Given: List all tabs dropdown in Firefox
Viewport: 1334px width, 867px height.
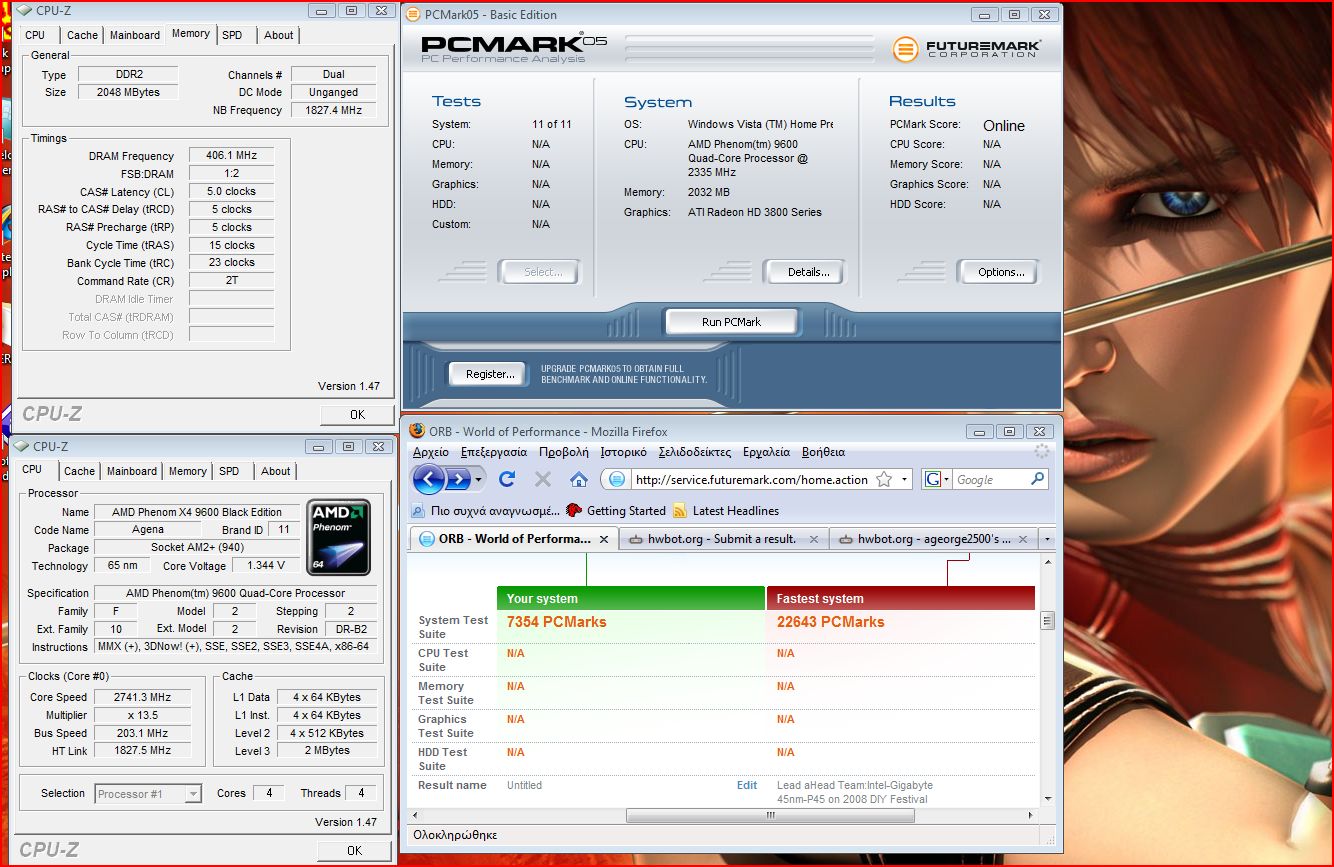Looking at the screenshot, I should click(x=1047, y=539).
